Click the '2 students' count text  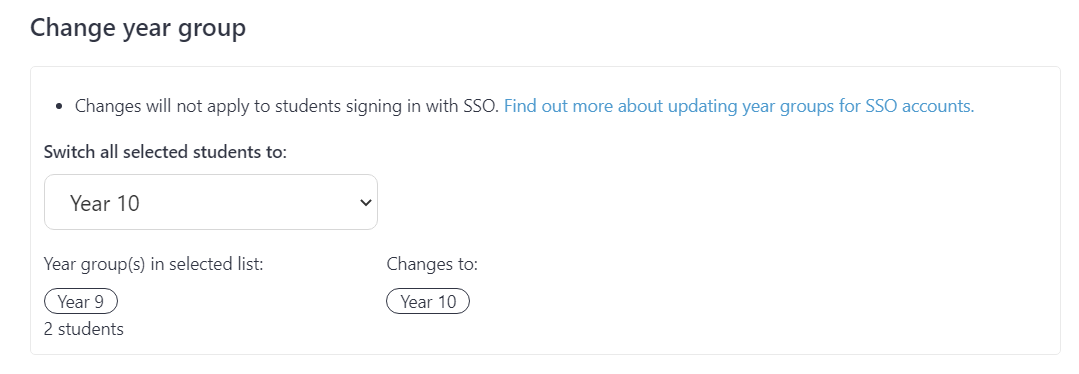click(84, 329)
